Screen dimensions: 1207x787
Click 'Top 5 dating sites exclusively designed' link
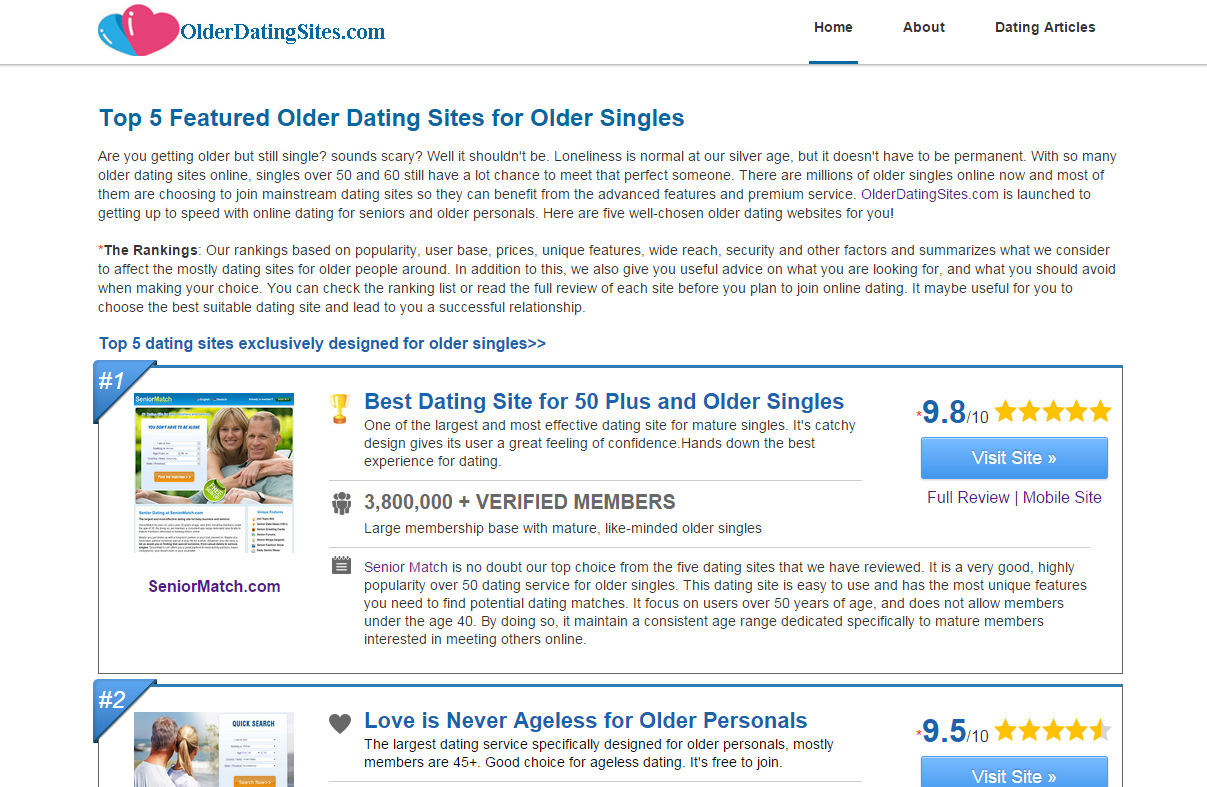[322, 343]
